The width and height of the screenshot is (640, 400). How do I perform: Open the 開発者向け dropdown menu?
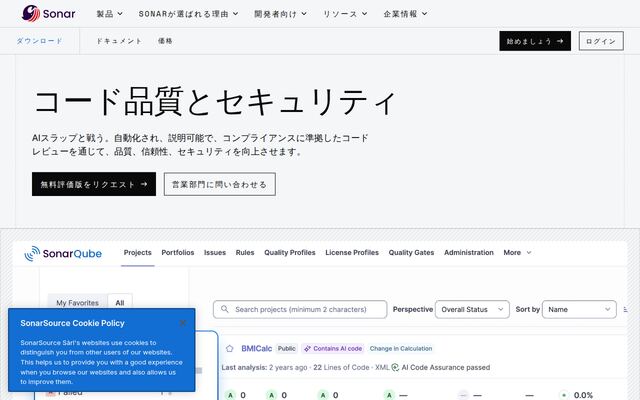(280, 13)
